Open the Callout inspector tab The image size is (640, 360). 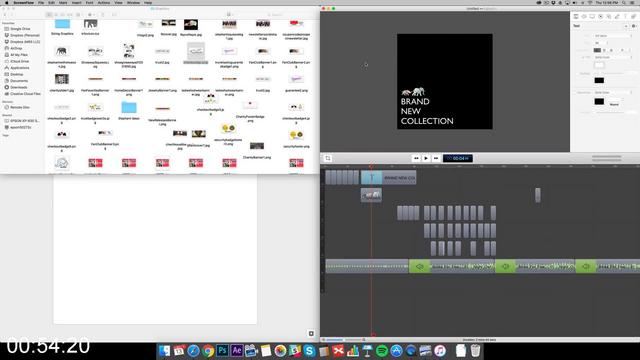600,16
